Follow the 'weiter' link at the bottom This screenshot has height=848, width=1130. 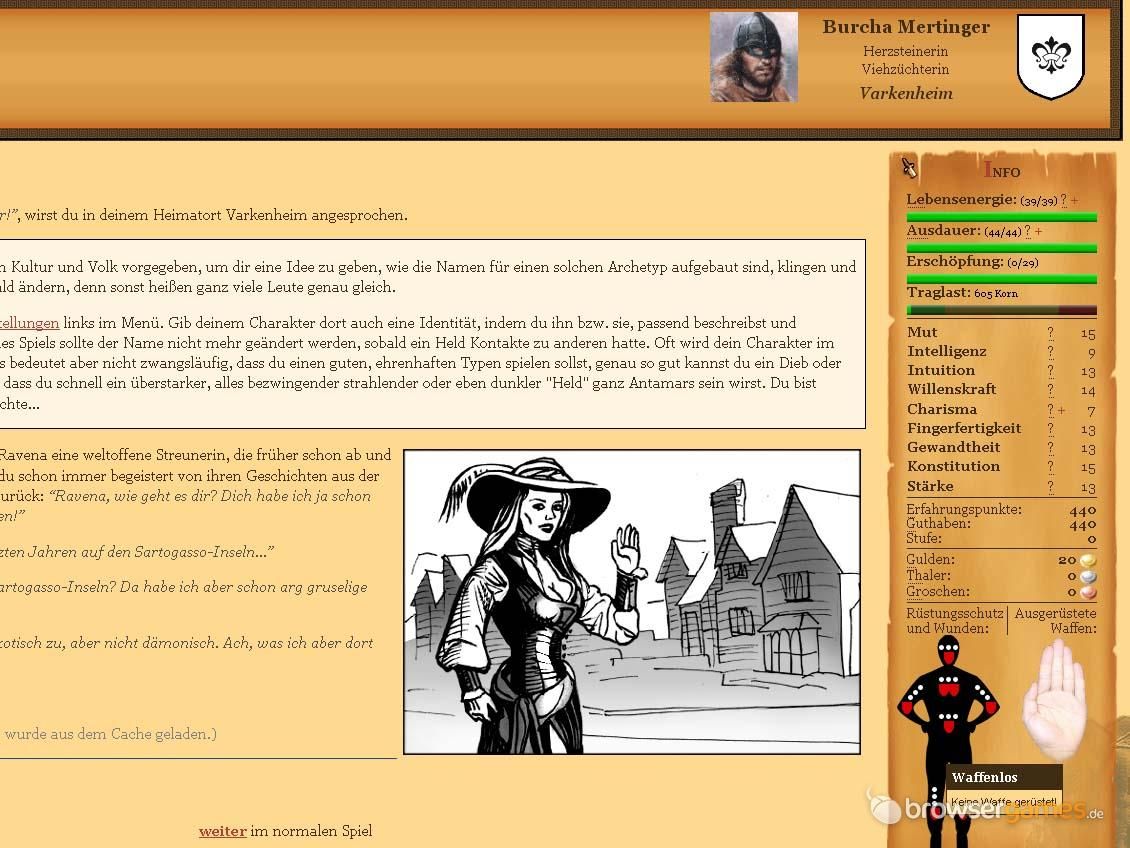pos(223,831)
